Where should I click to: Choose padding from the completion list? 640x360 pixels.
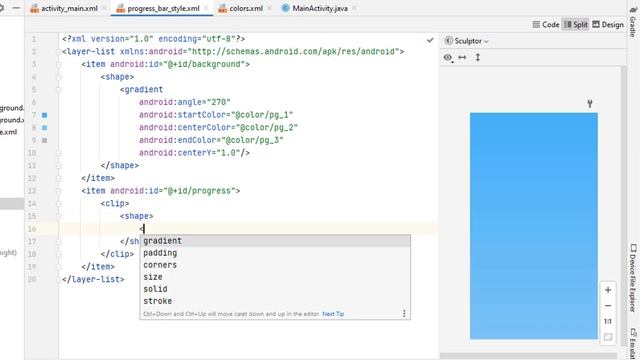[275, 253]
